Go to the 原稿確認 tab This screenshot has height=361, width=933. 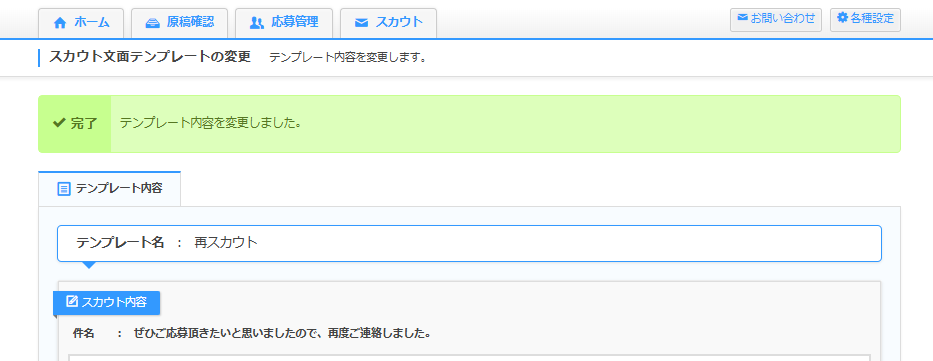[180, 23]
